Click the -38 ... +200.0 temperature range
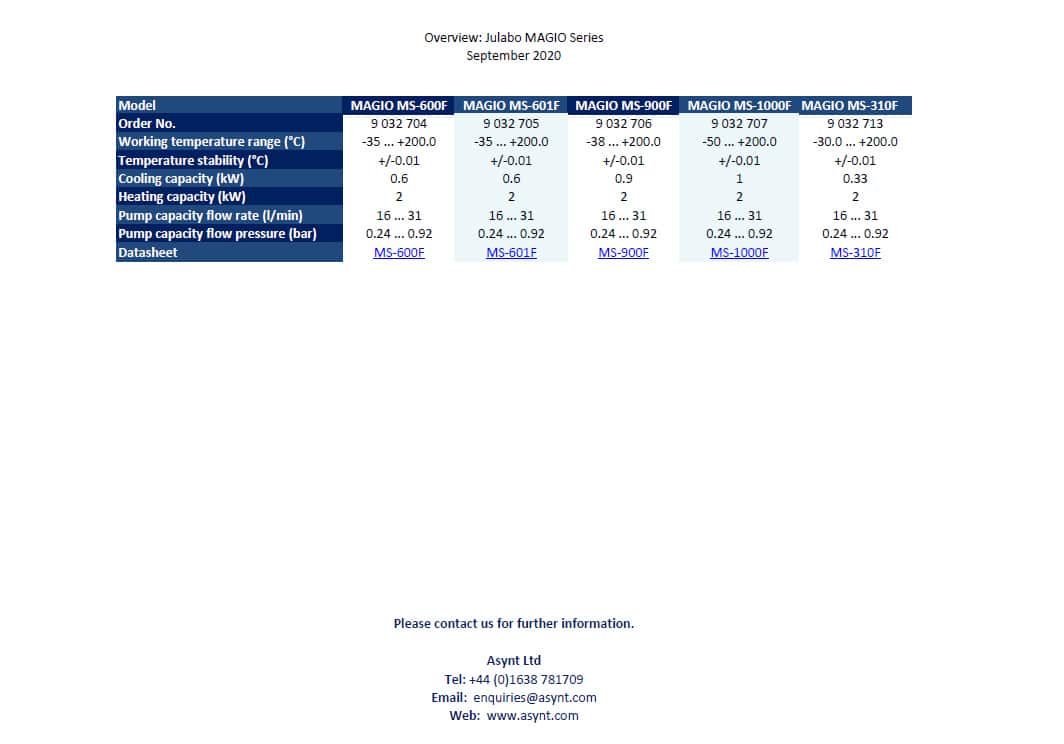1064x744 pixels. 623,142
